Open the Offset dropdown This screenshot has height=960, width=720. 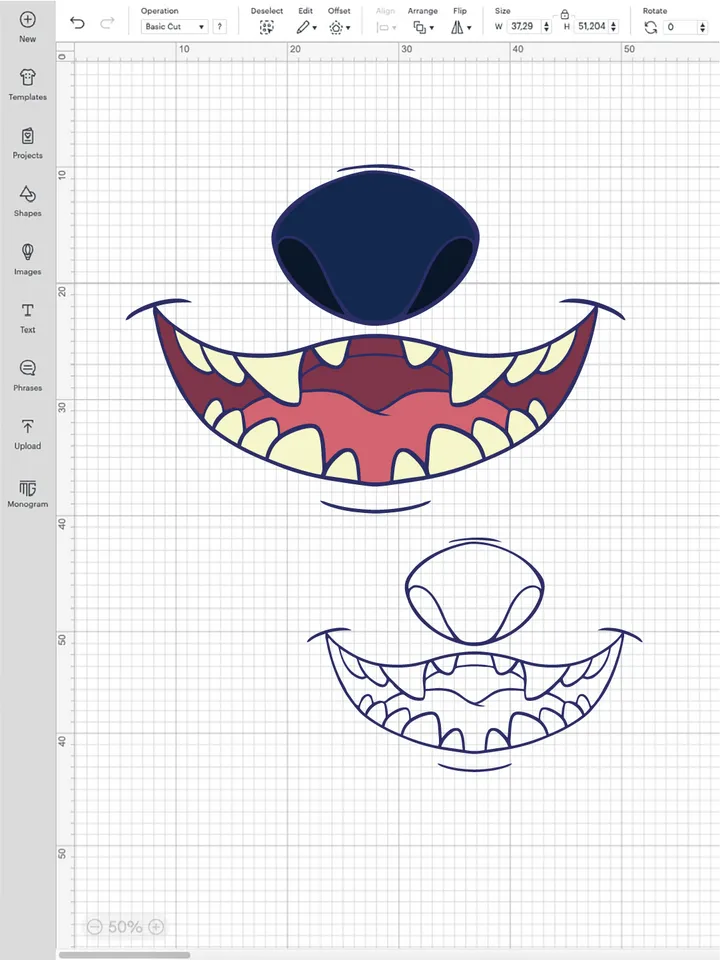pos(339,27)
